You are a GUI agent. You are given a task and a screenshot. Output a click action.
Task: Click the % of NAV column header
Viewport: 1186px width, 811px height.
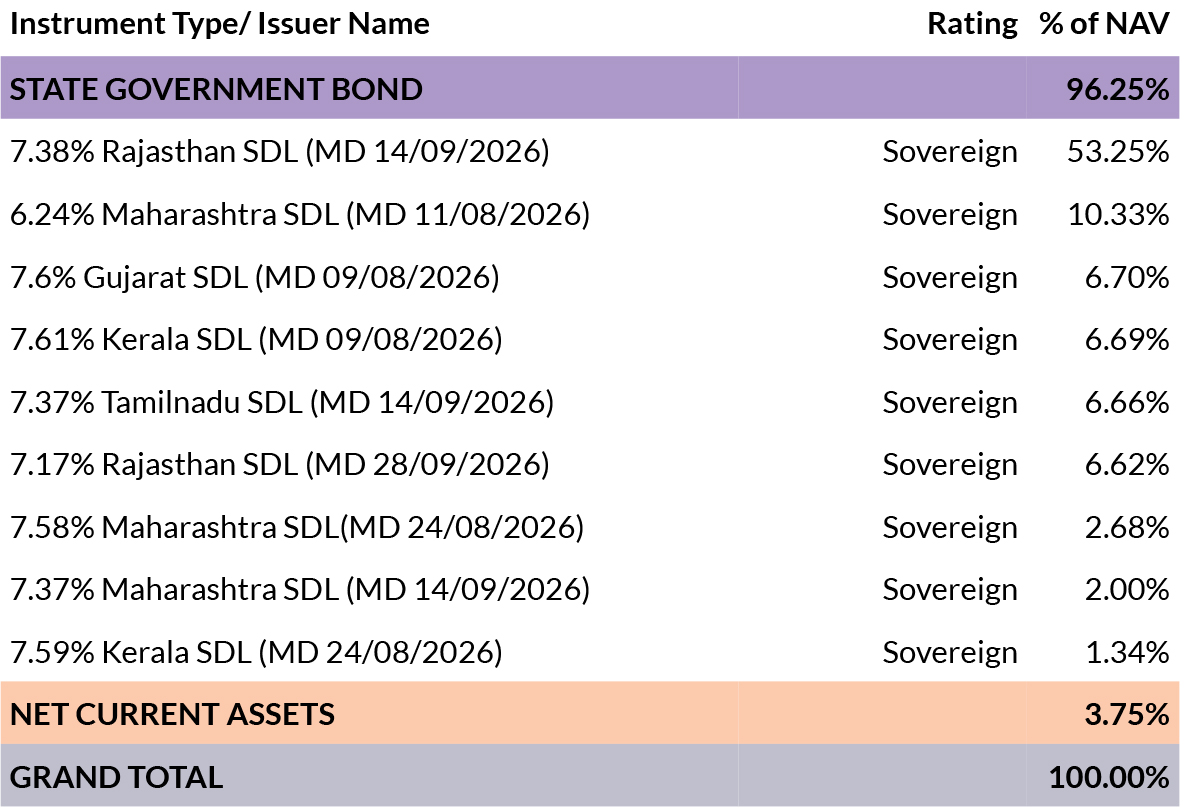pos(1104,24)
